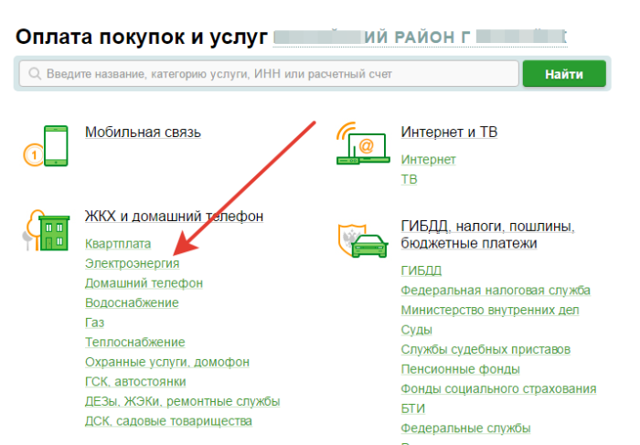Select the Квартплата link
640x445 pixels.
pyautogui.click(x=118, y=244)
